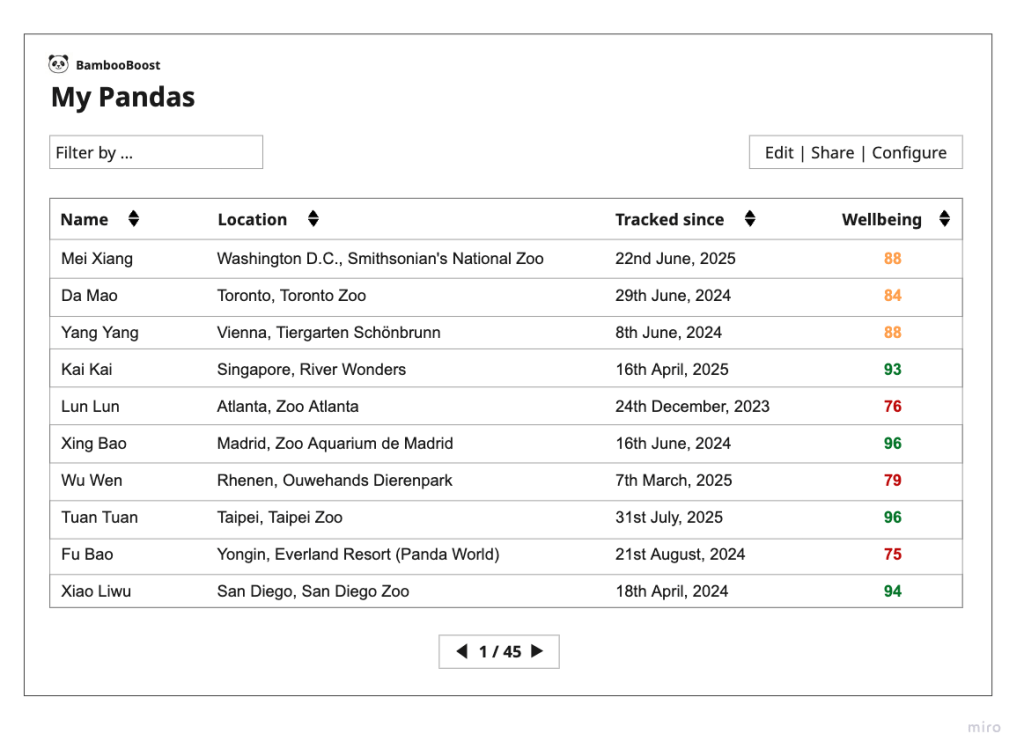Go to previous page arrow
The image size is (1024, 756).
pyautogui.click(x=461, y=651)
